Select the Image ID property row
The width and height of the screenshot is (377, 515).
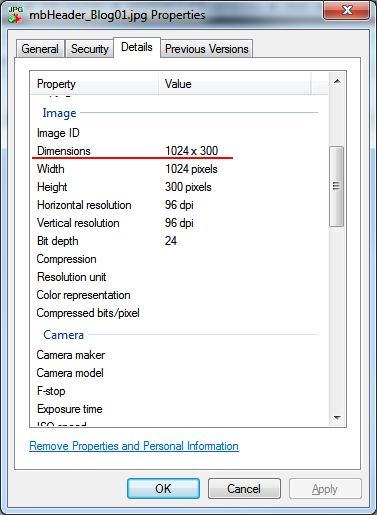pos(179,133)
